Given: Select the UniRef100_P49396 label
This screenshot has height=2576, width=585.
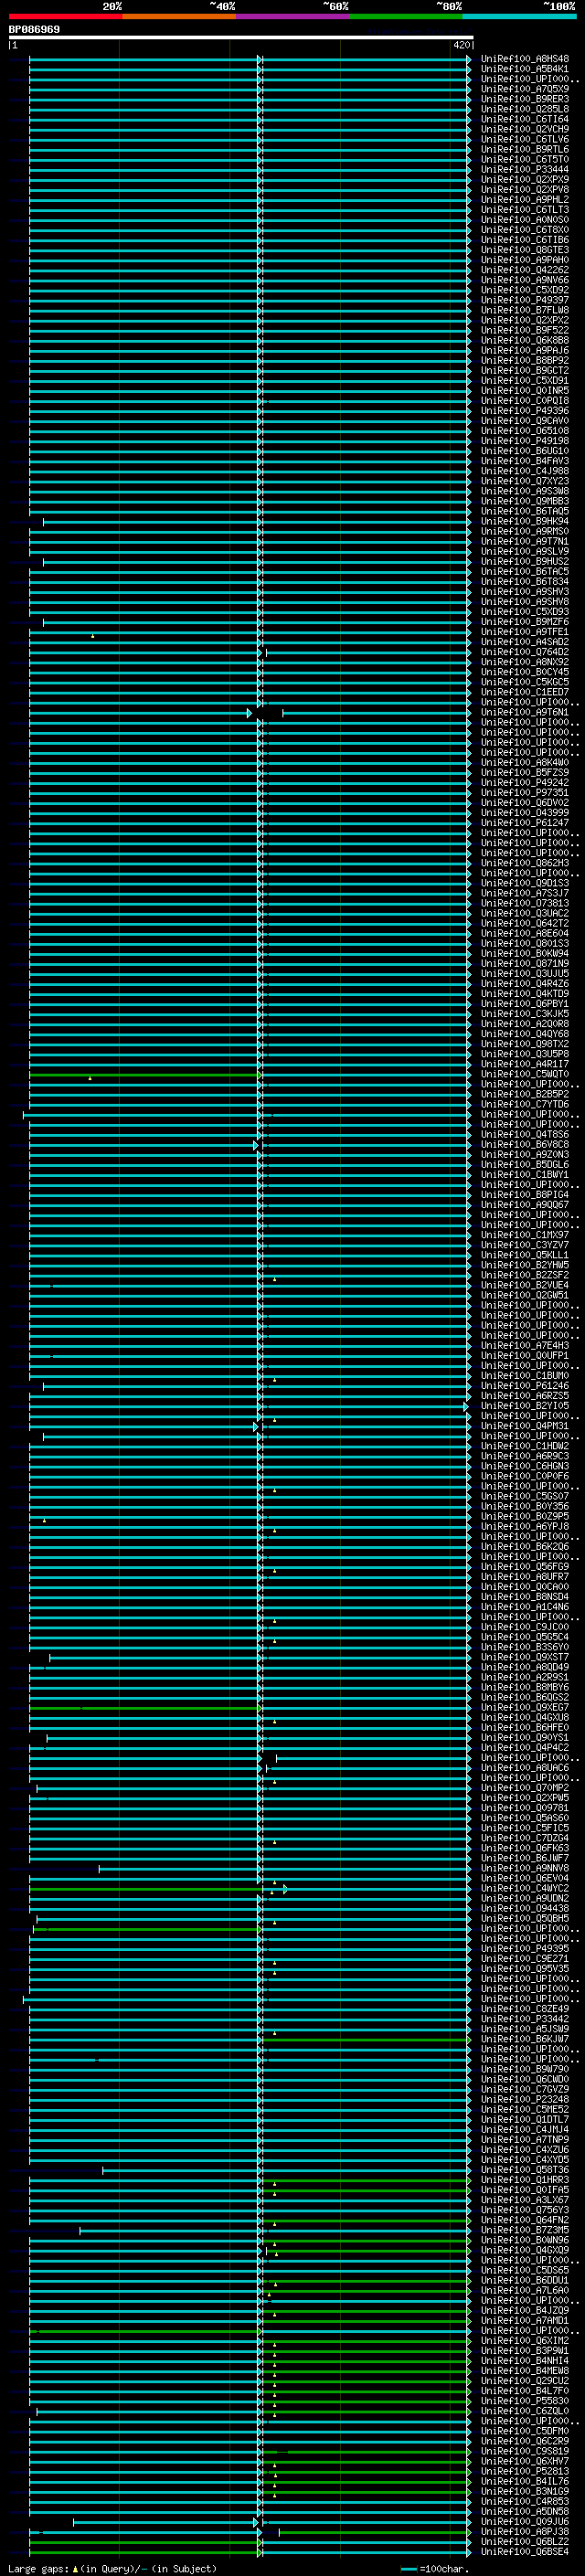Looking at the screenshot, I should click(x=525, y=411).
